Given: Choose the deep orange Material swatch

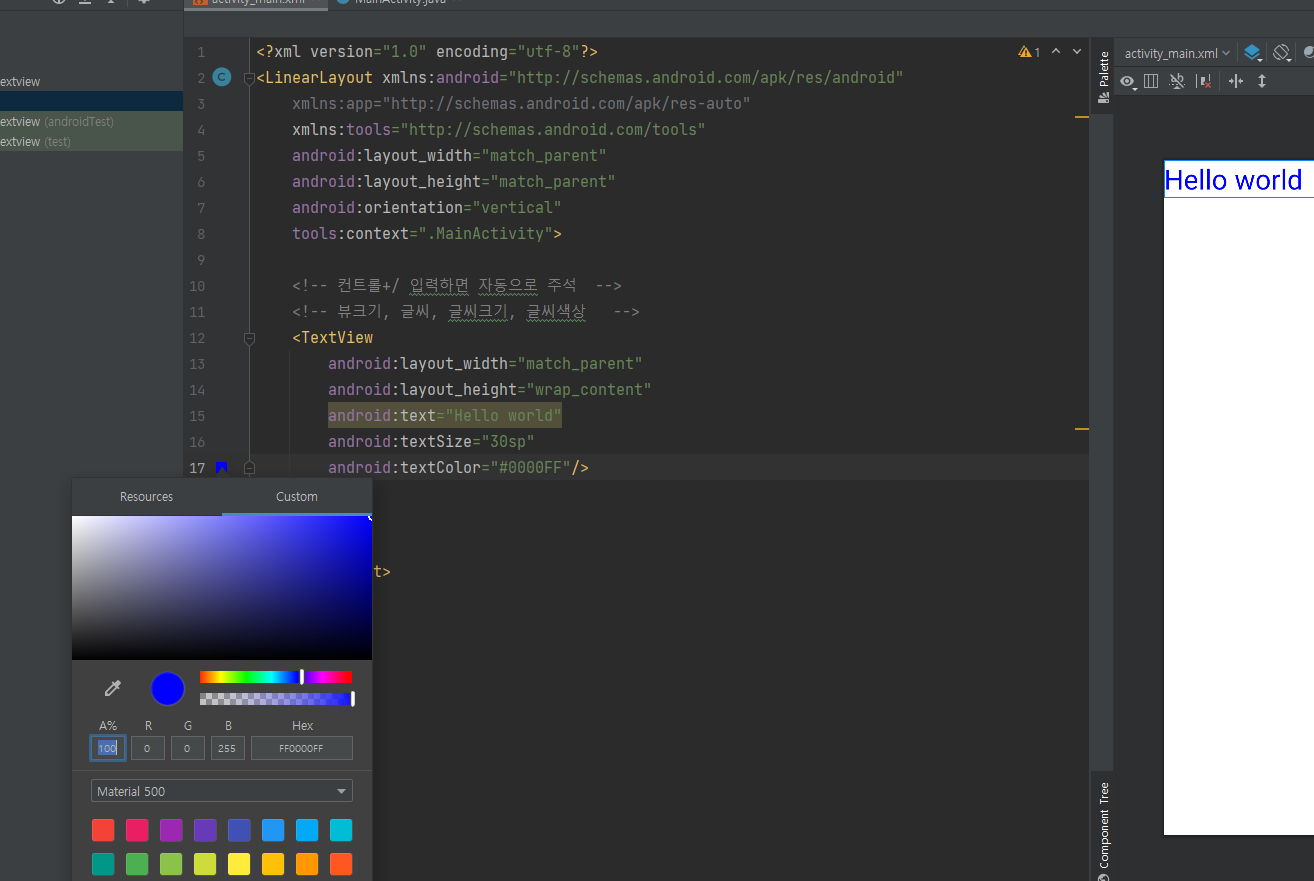Looking at the screenshot, I should point(341,864).
